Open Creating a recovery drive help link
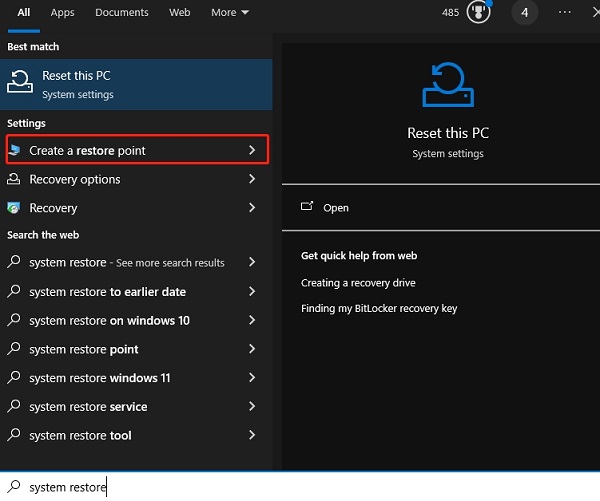This screenshot has width=600, height=501. (358, 283)
